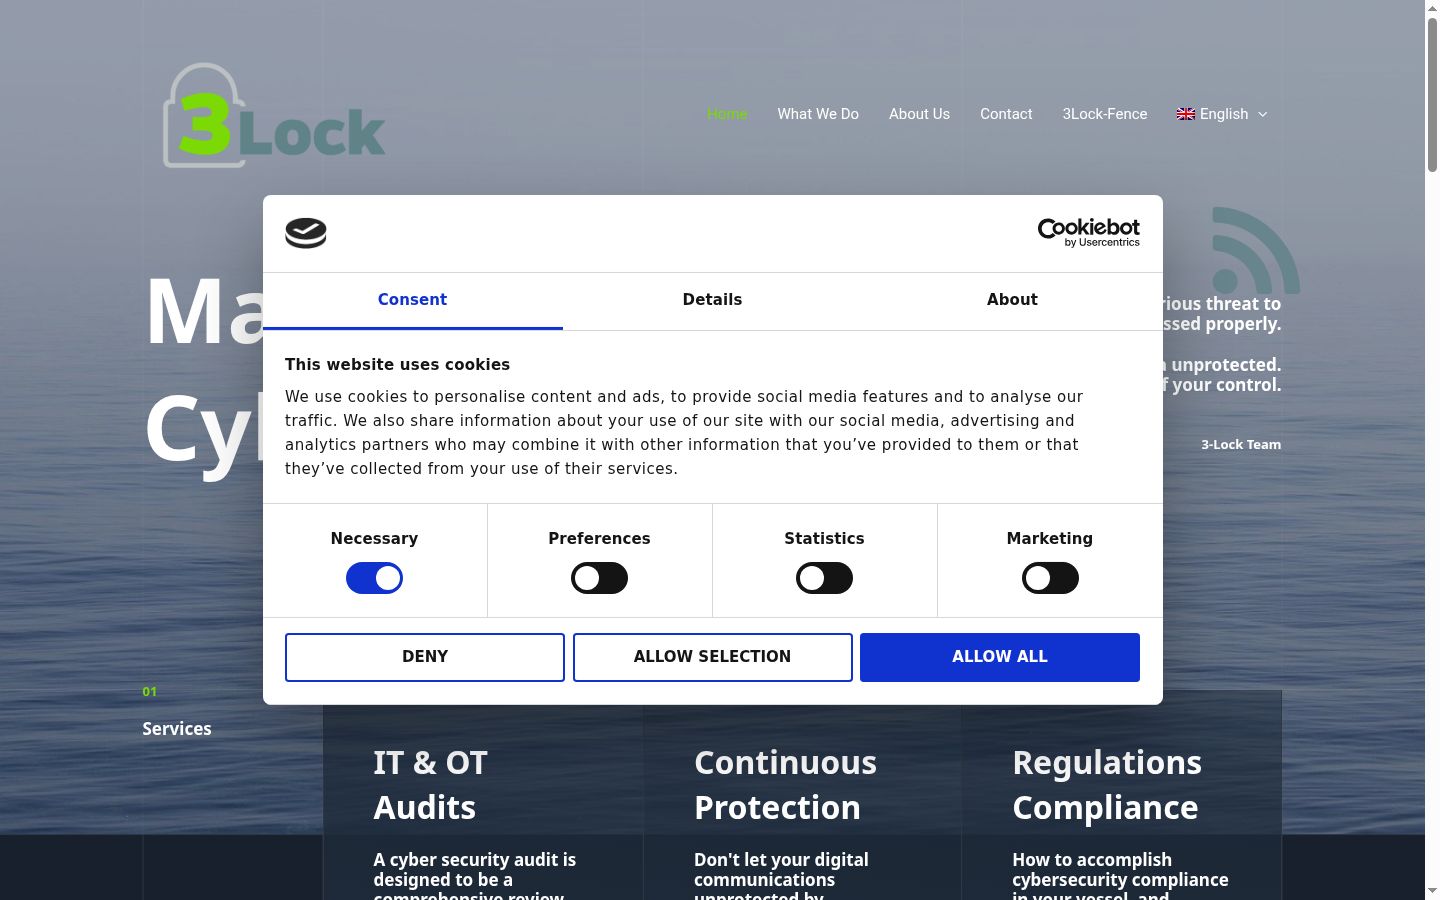
Task: Open the Details tab
Action: [712, 300]
